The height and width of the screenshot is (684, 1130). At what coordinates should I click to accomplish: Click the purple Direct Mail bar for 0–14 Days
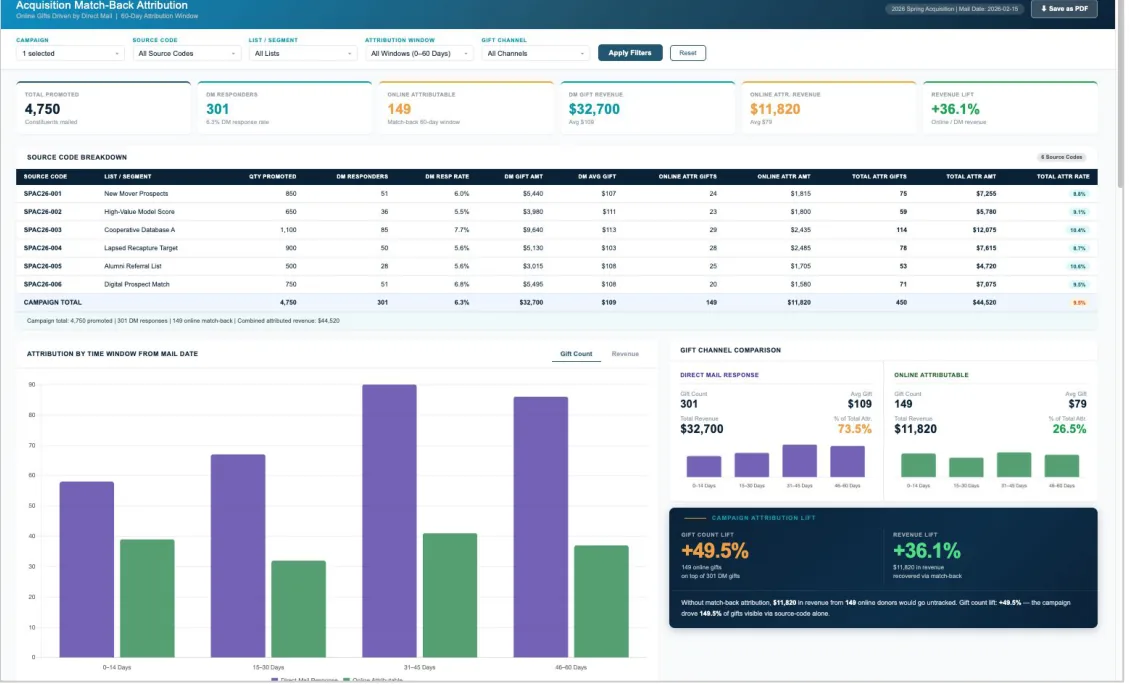click(86, 569)
